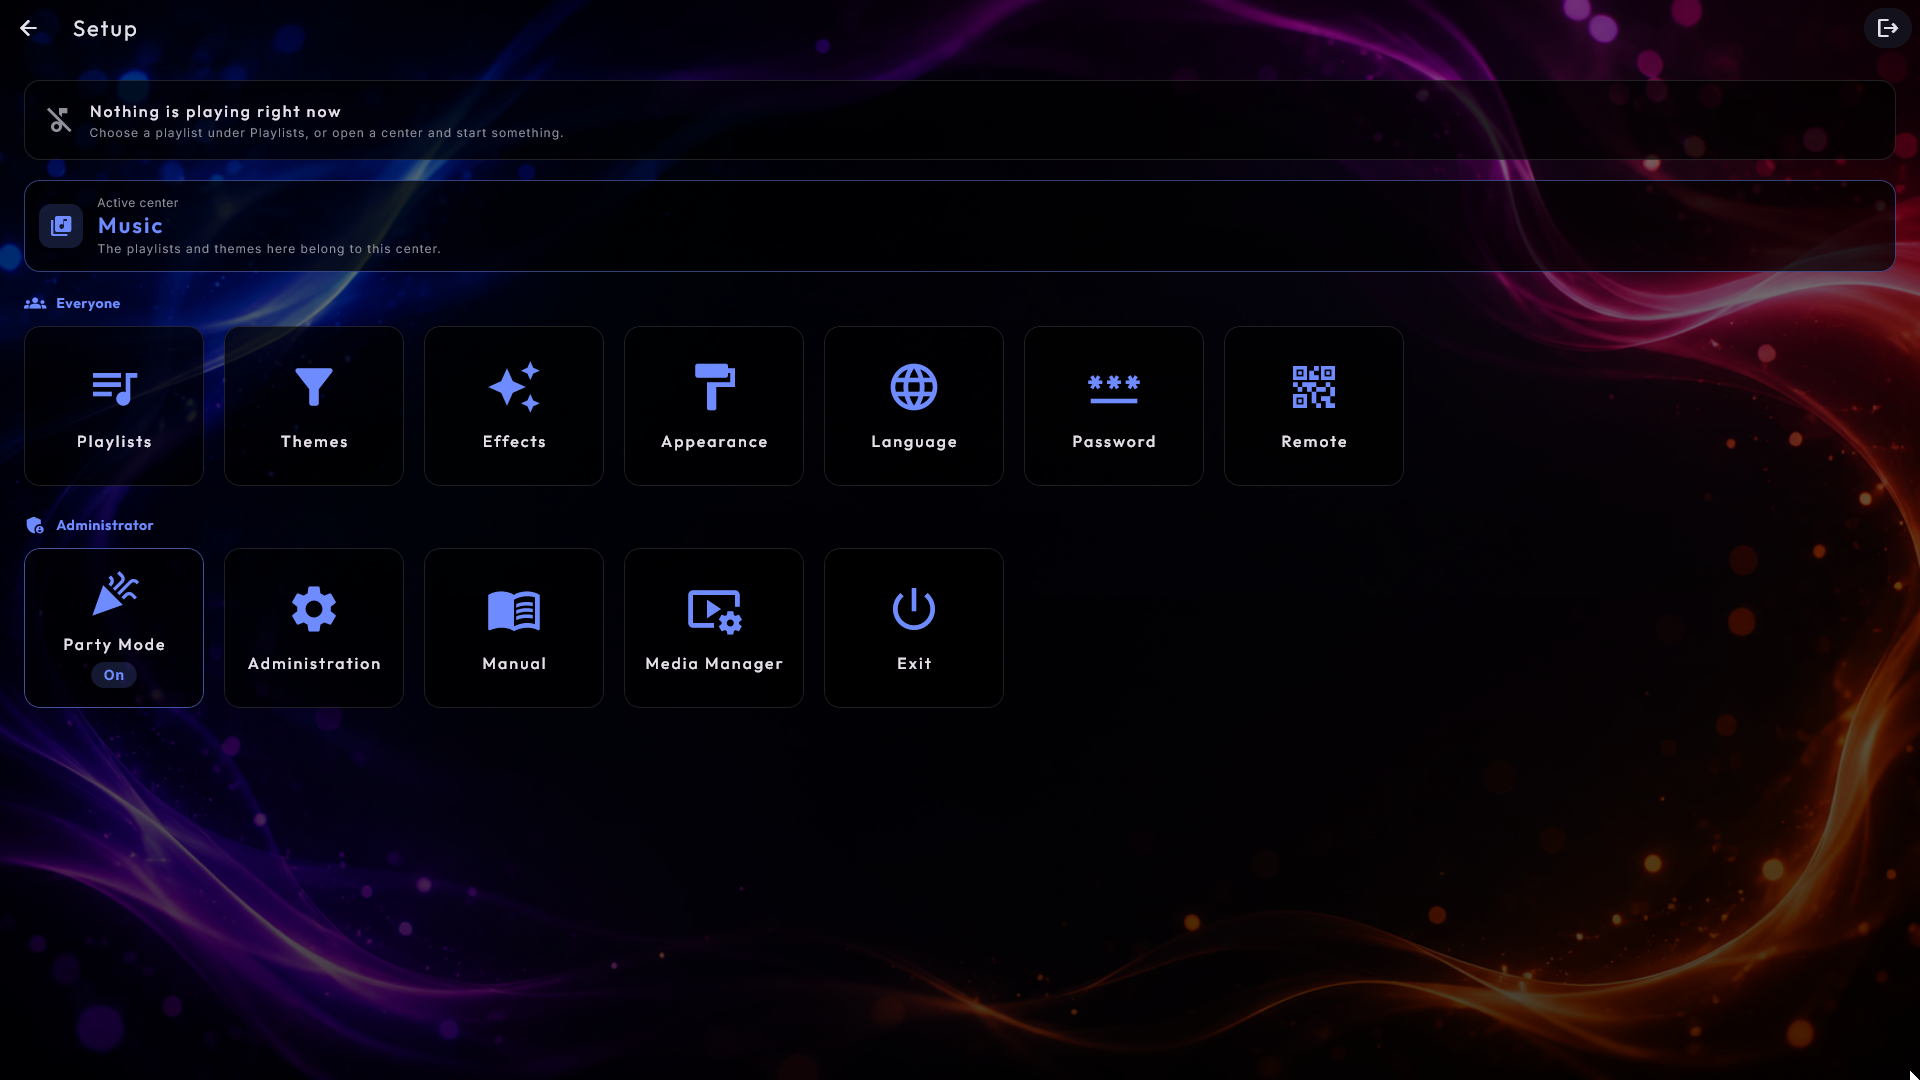Click the Everyone section header

[72, 303]
